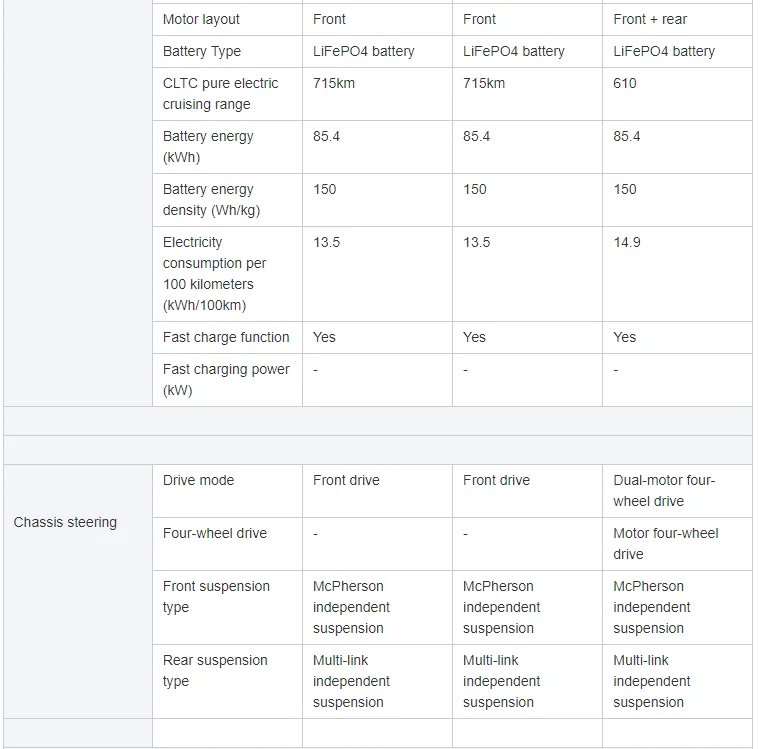Click the 'Motor layout' row label

(201, 19)
